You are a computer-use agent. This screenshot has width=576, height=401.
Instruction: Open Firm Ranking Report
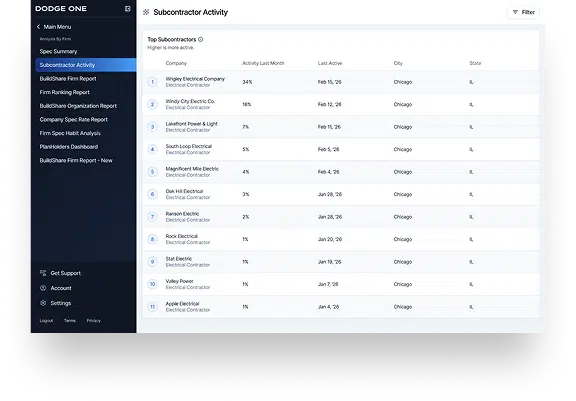65,92
